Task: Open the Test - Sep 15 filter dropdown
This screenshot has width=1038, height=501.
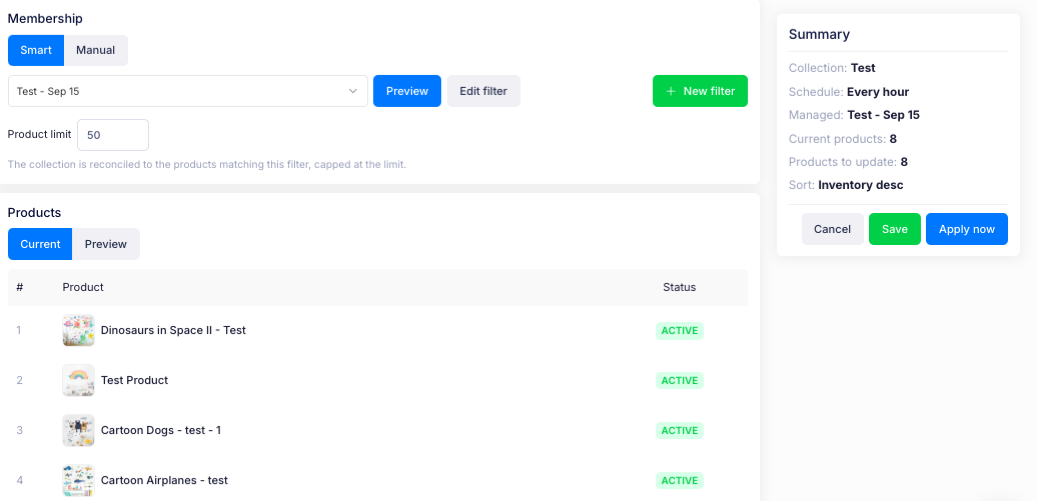Action: click(188, 91)
